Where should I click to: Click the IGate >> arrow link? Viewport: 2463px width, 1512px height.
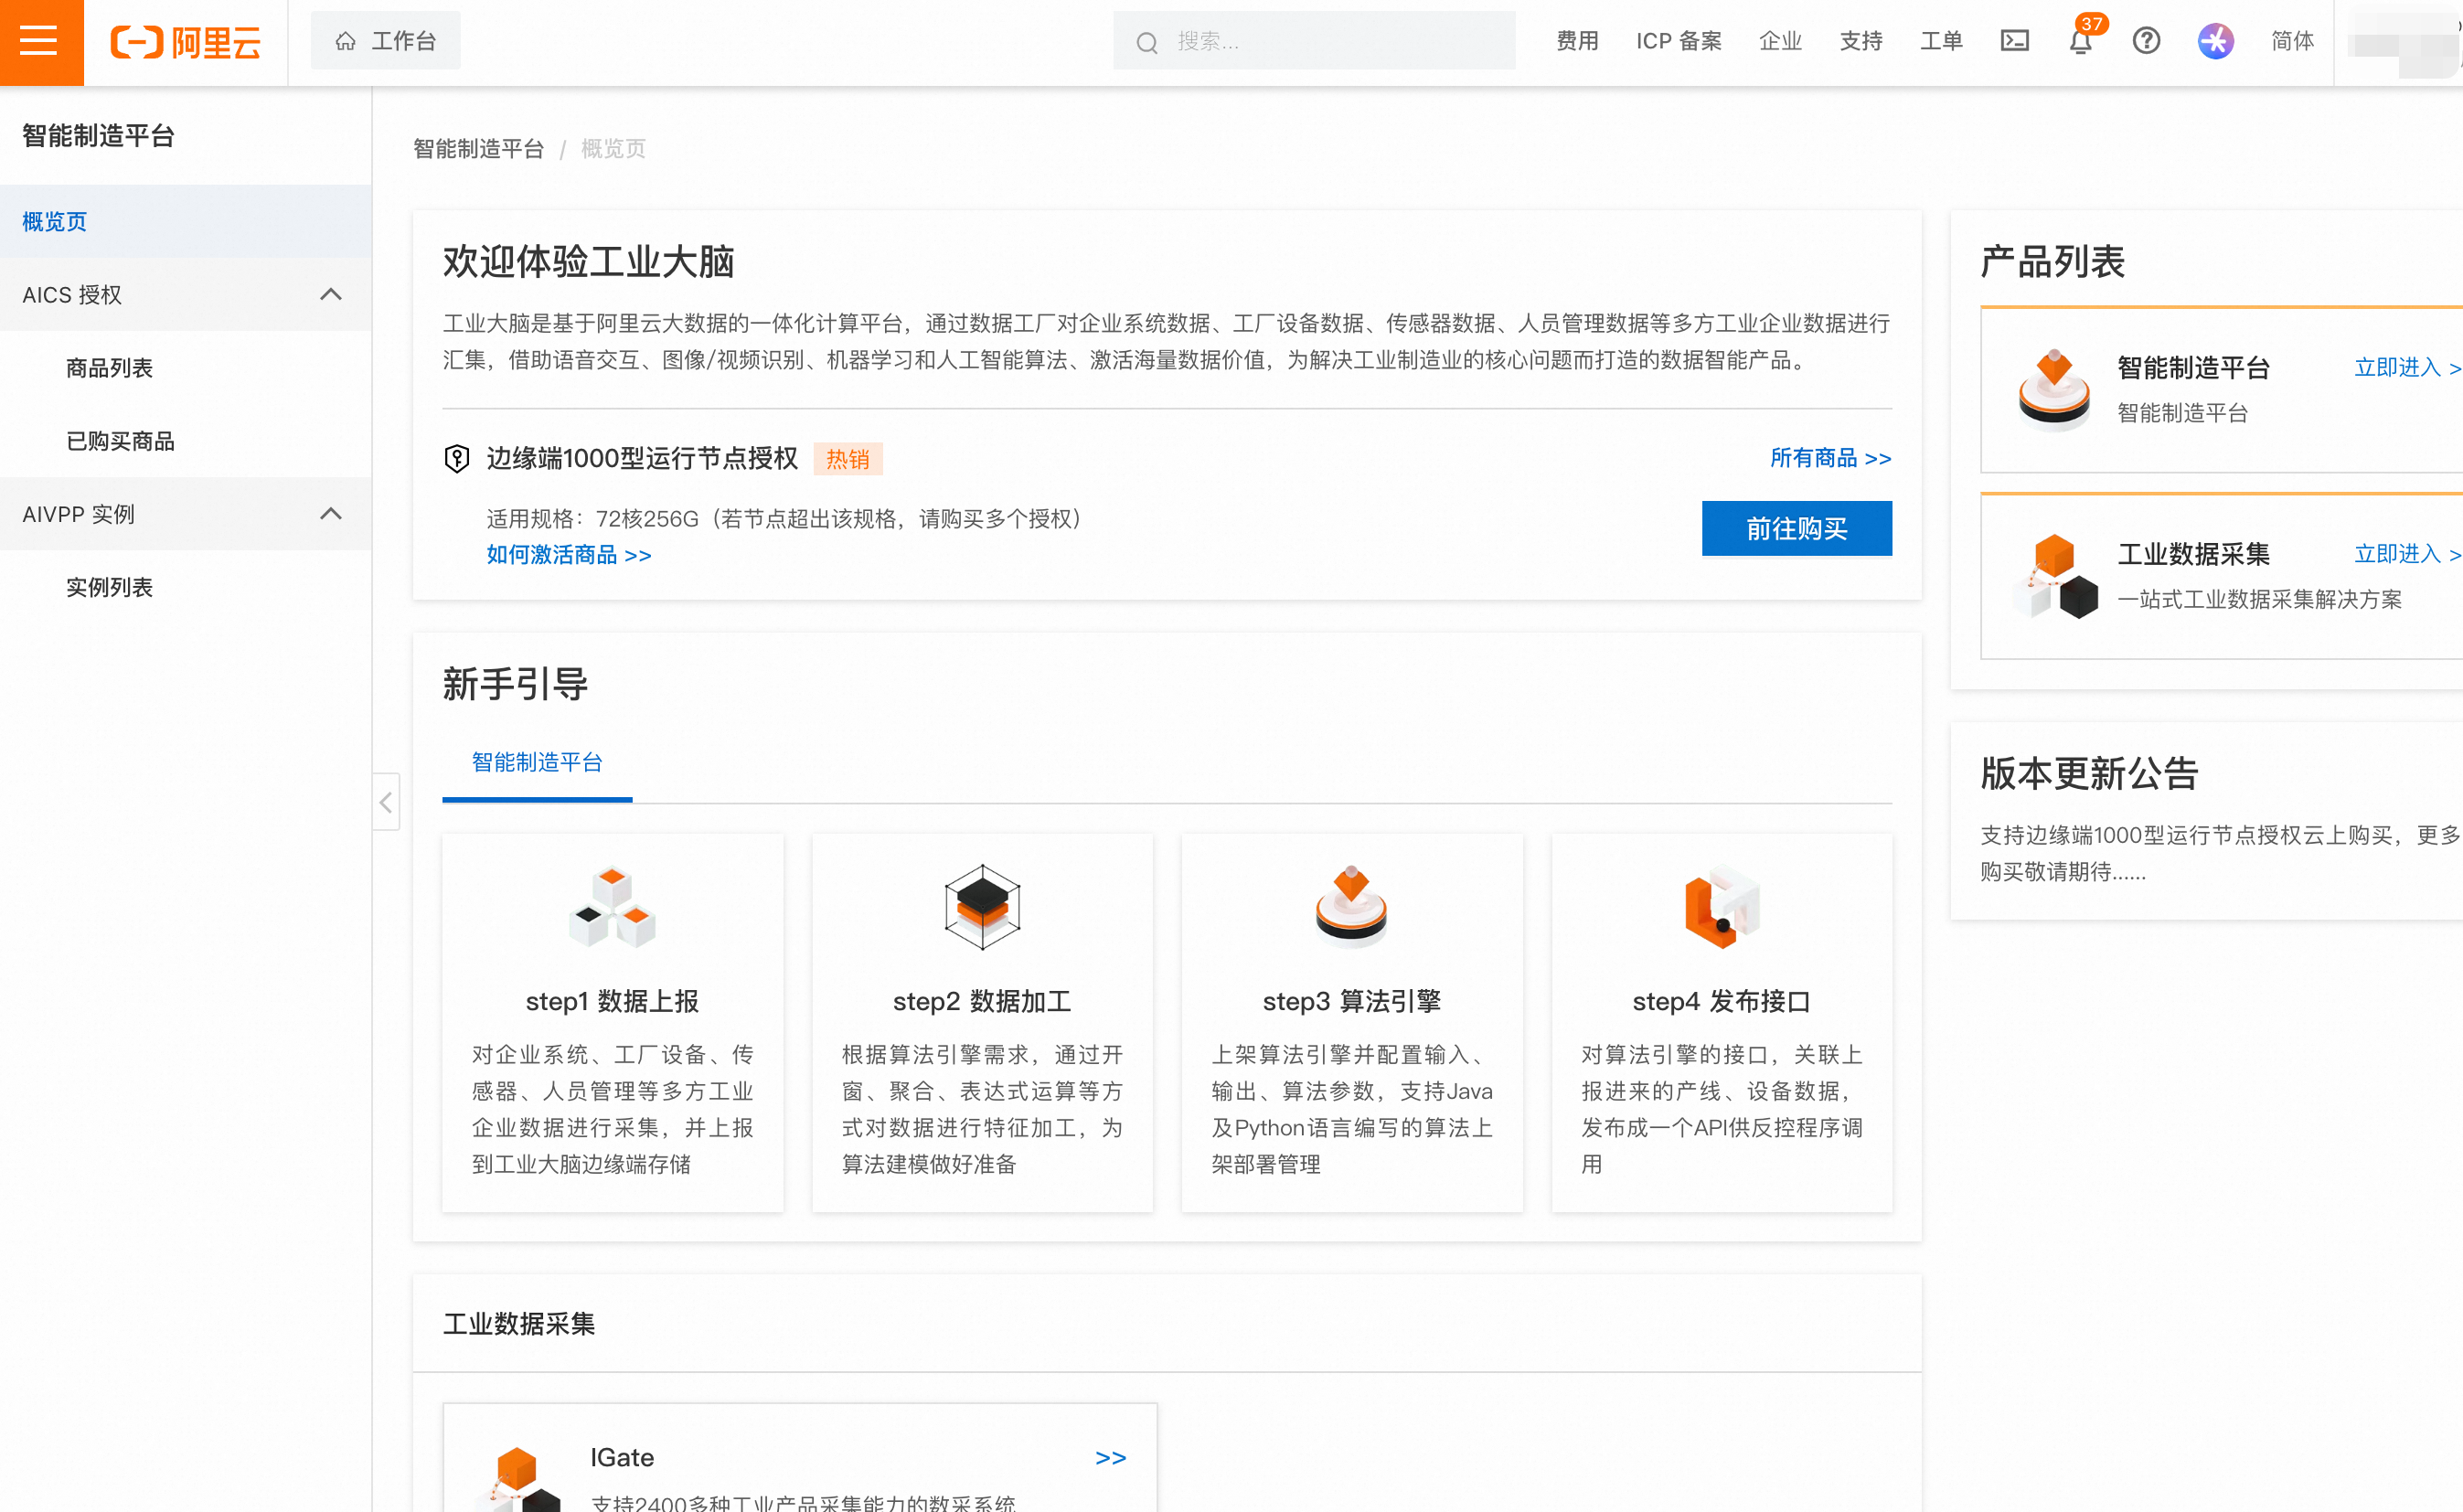(1110, 1458)
